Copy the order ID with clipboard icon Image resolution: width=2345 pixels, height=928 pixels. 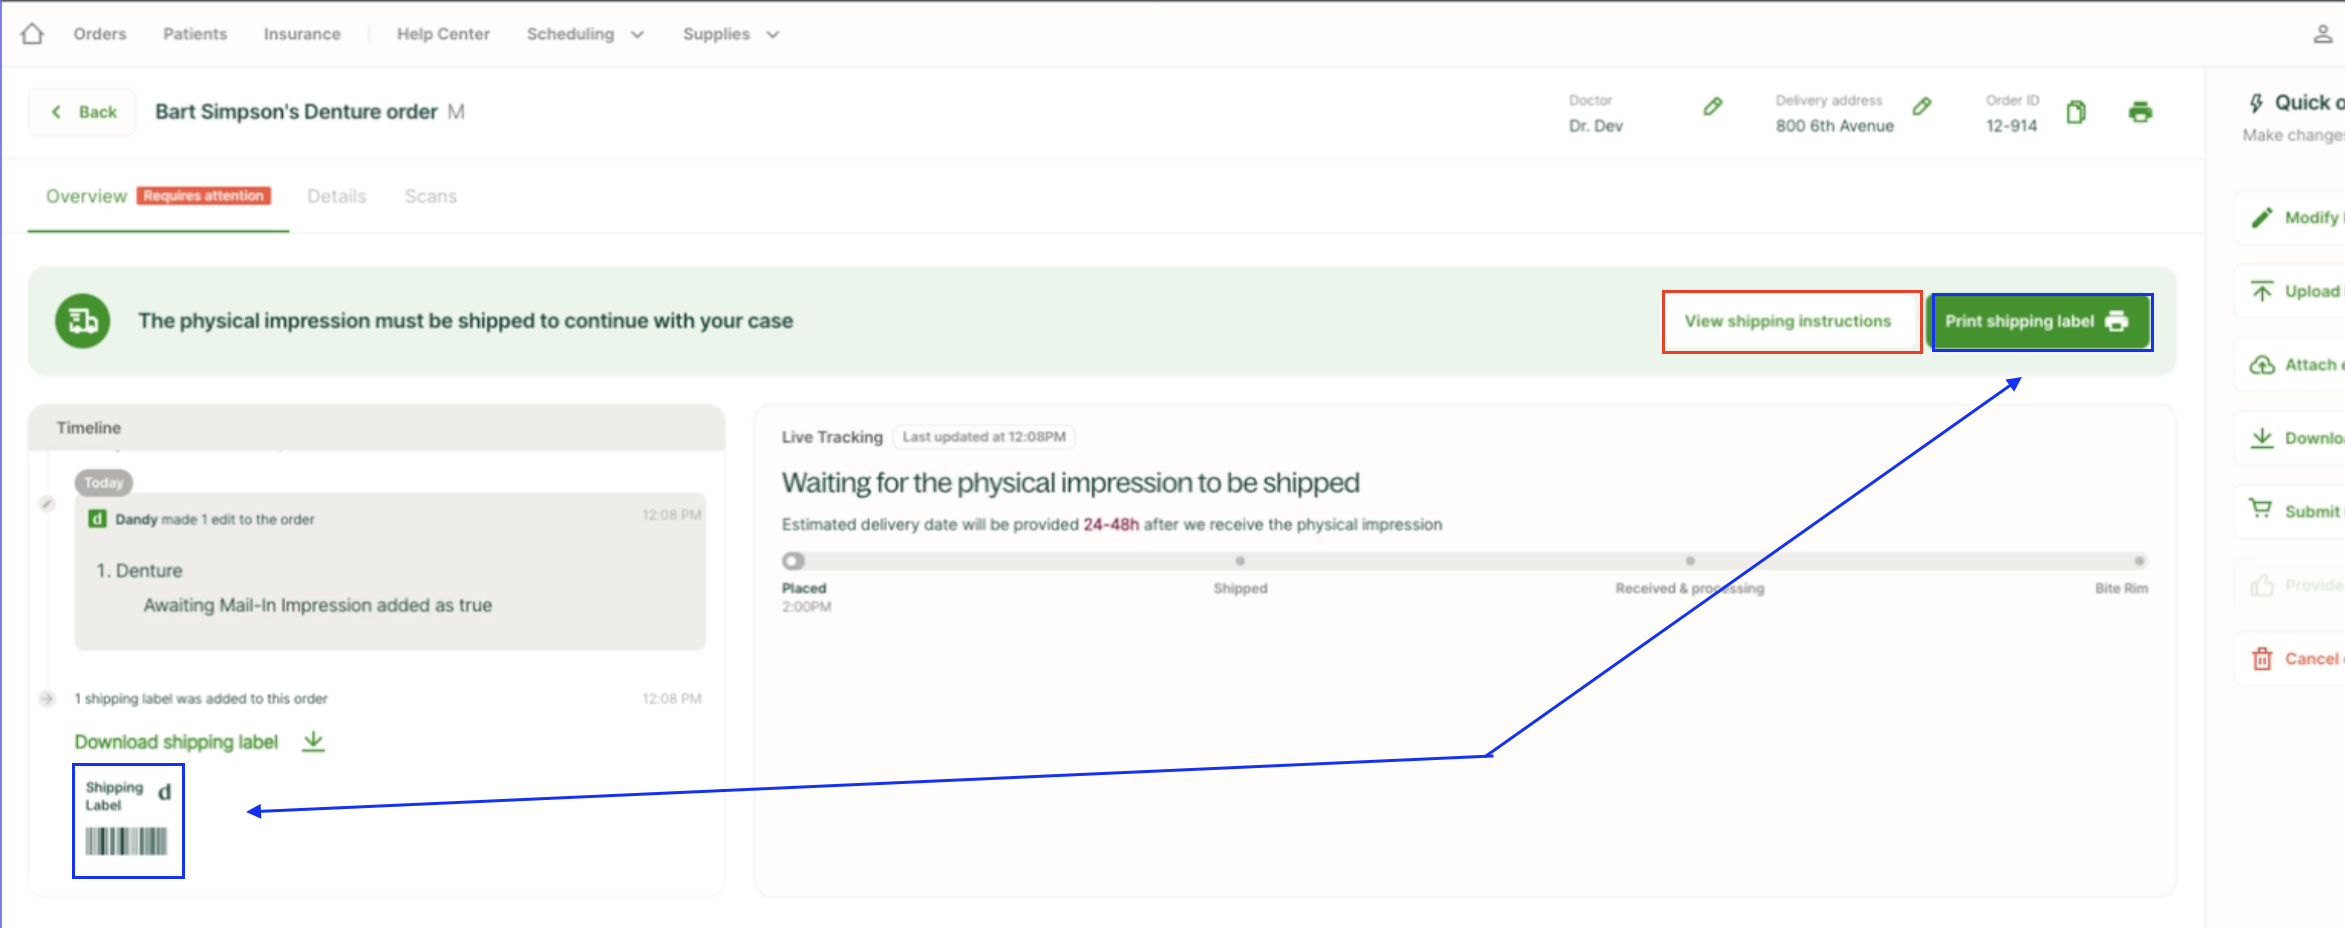pos(2076,112)
